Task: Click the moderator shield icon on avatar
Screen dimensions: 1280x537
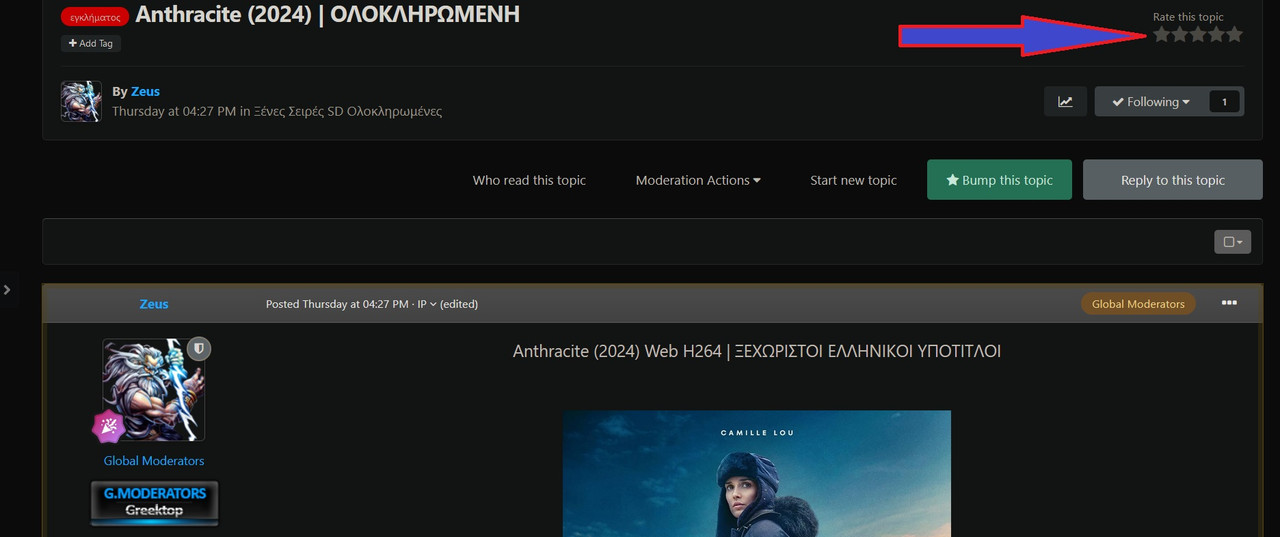Action: click(x=199, y=348)
